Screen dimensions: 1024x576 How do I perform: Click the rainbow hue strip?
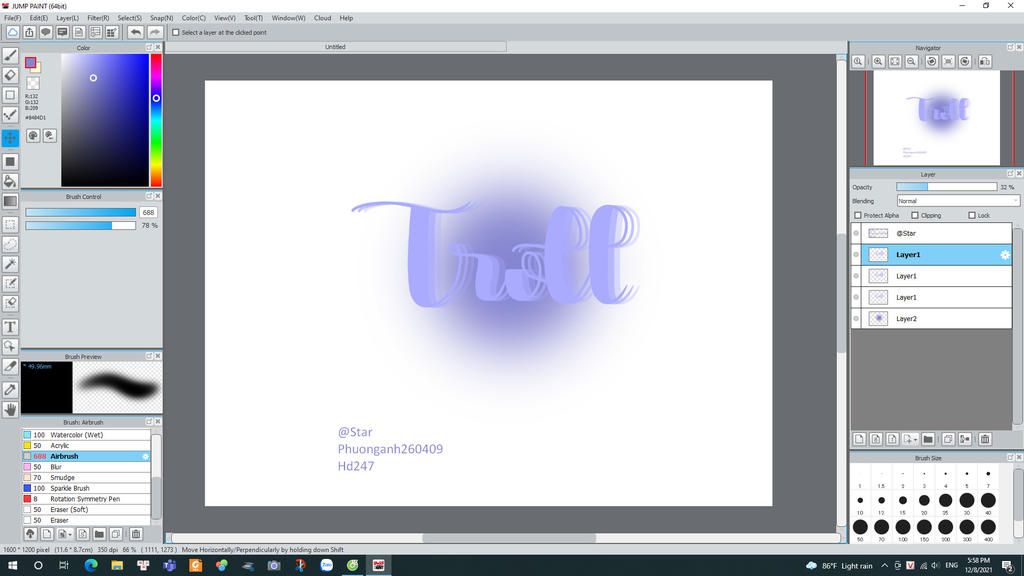click(x=156, y=120)
